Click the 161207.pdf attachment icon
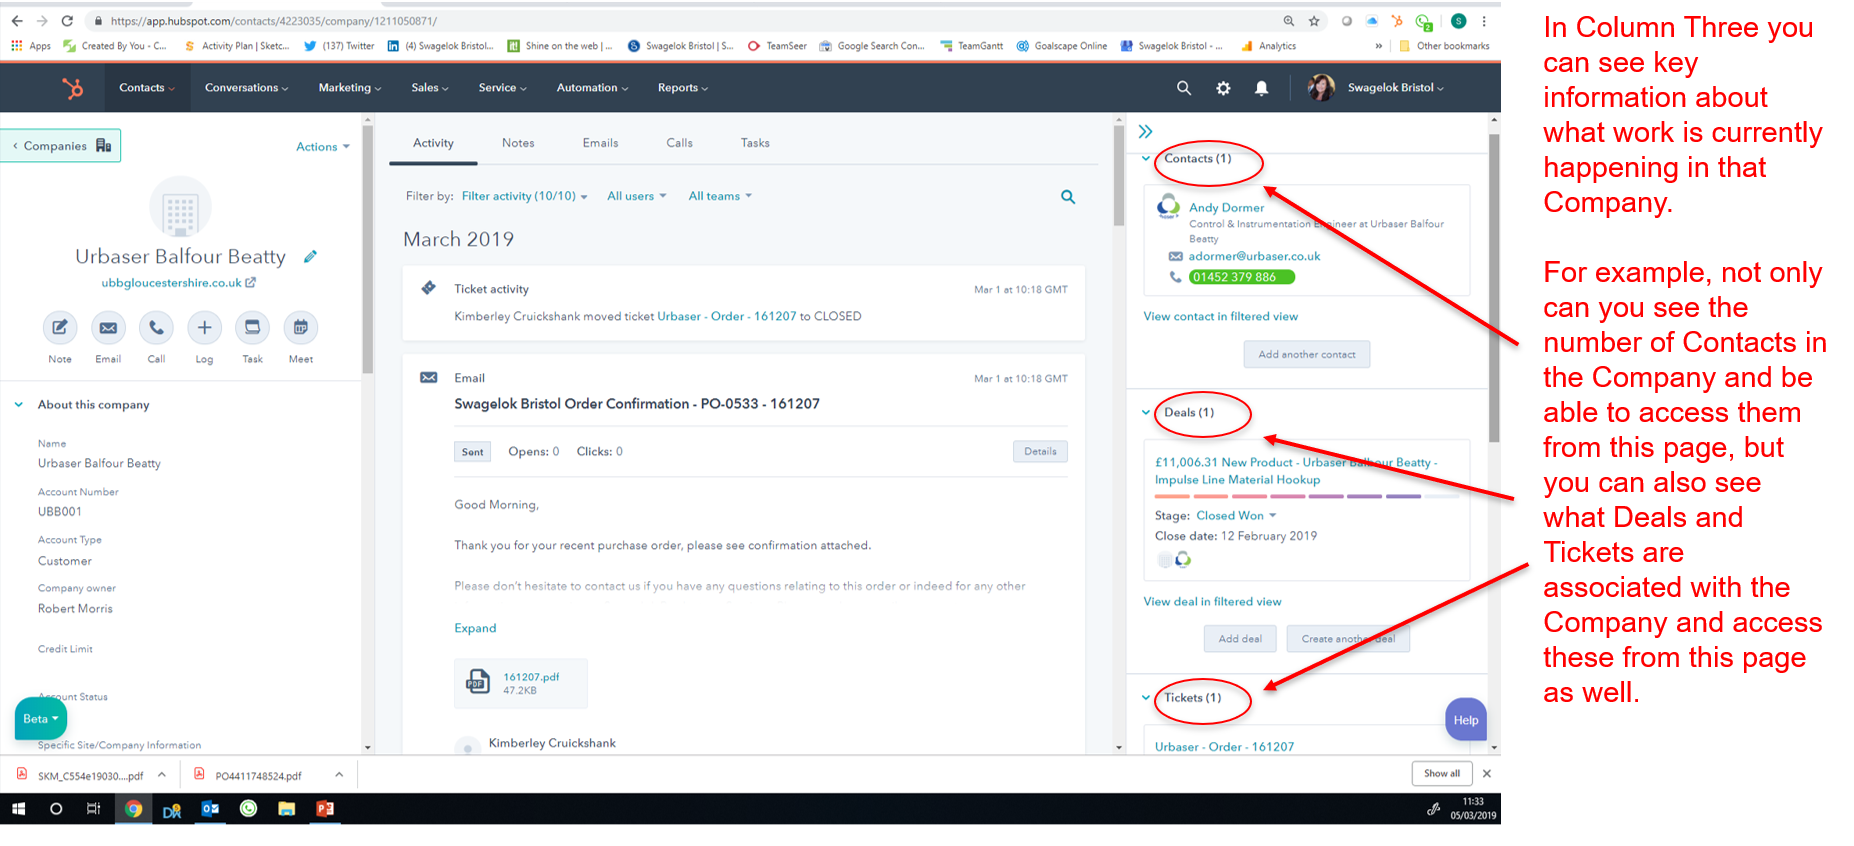Viewport: 1854px width, 846px height. [478, 682]
